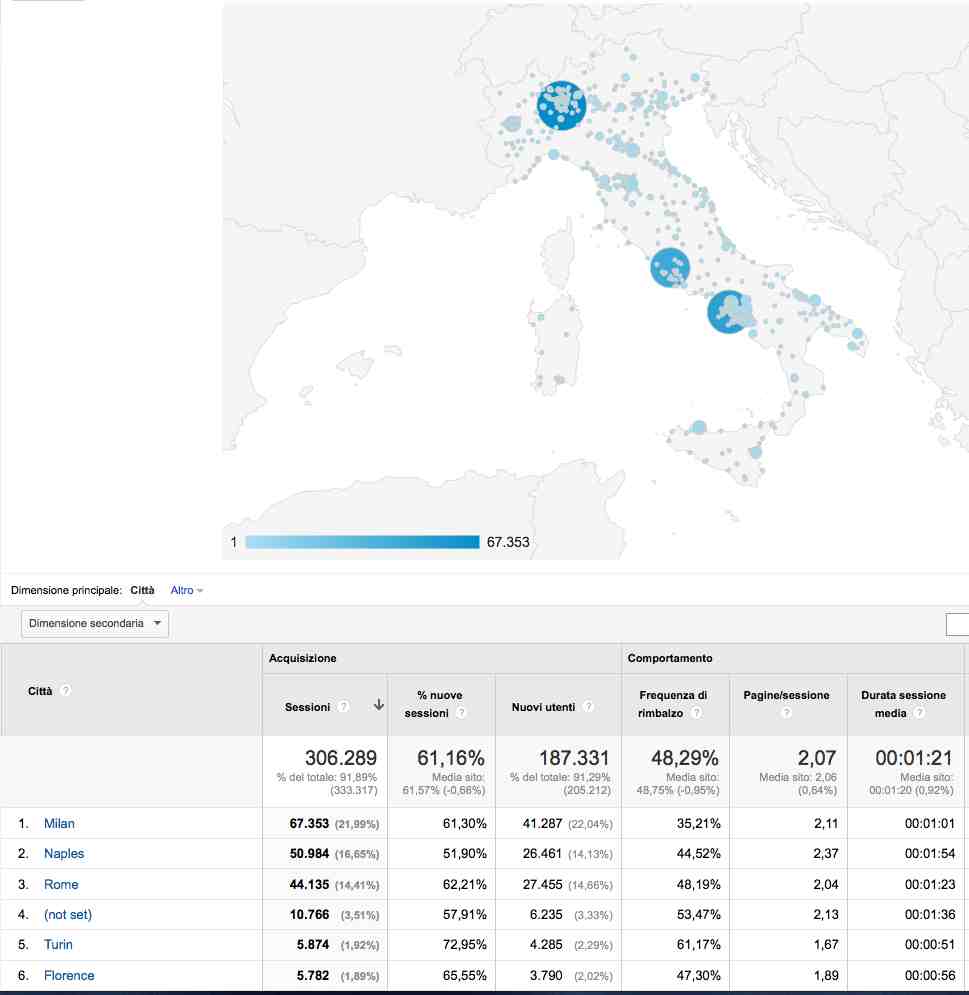This screenshot has width=969, height=995.
Task: Click the (not set) city entry
Action: 68,915
